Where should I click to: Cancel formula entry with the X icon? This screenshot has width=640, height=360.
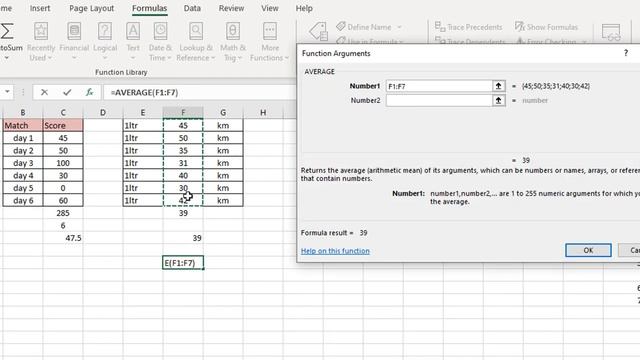click(44, 93)
